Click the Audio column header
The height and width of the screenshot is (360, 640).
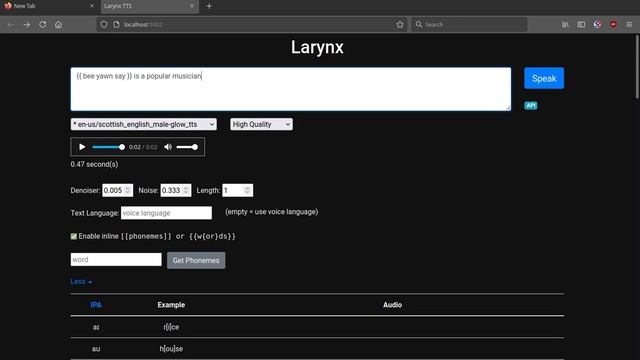coord(392,305)
